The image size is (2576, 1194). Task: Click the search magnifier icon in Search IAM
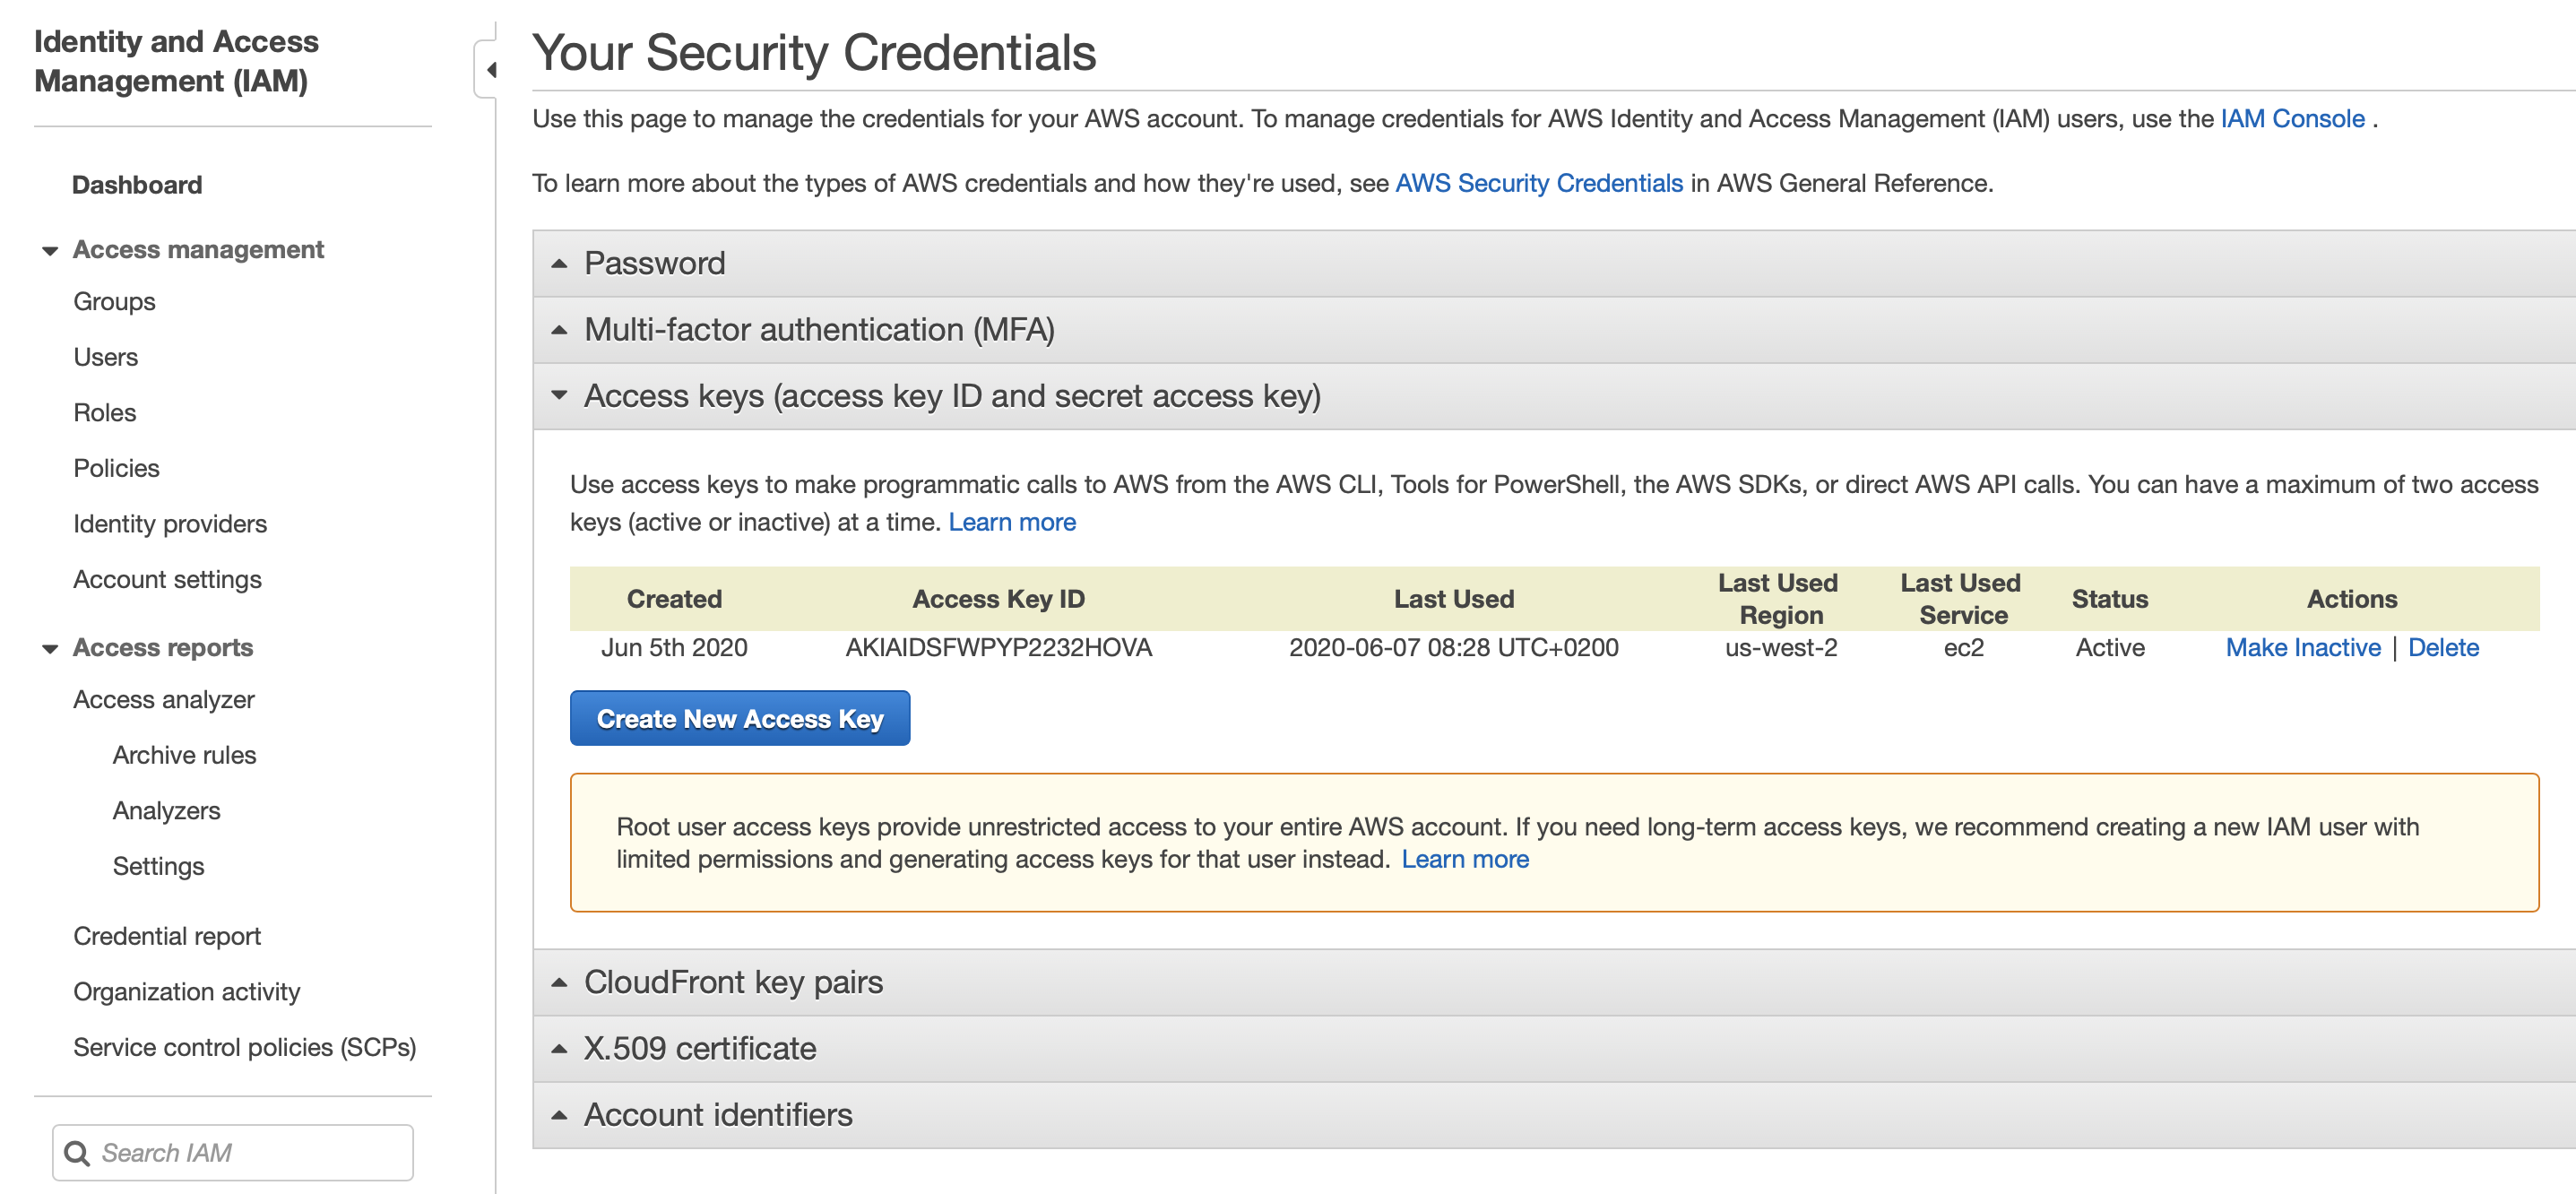click(x=77, y=1153)
